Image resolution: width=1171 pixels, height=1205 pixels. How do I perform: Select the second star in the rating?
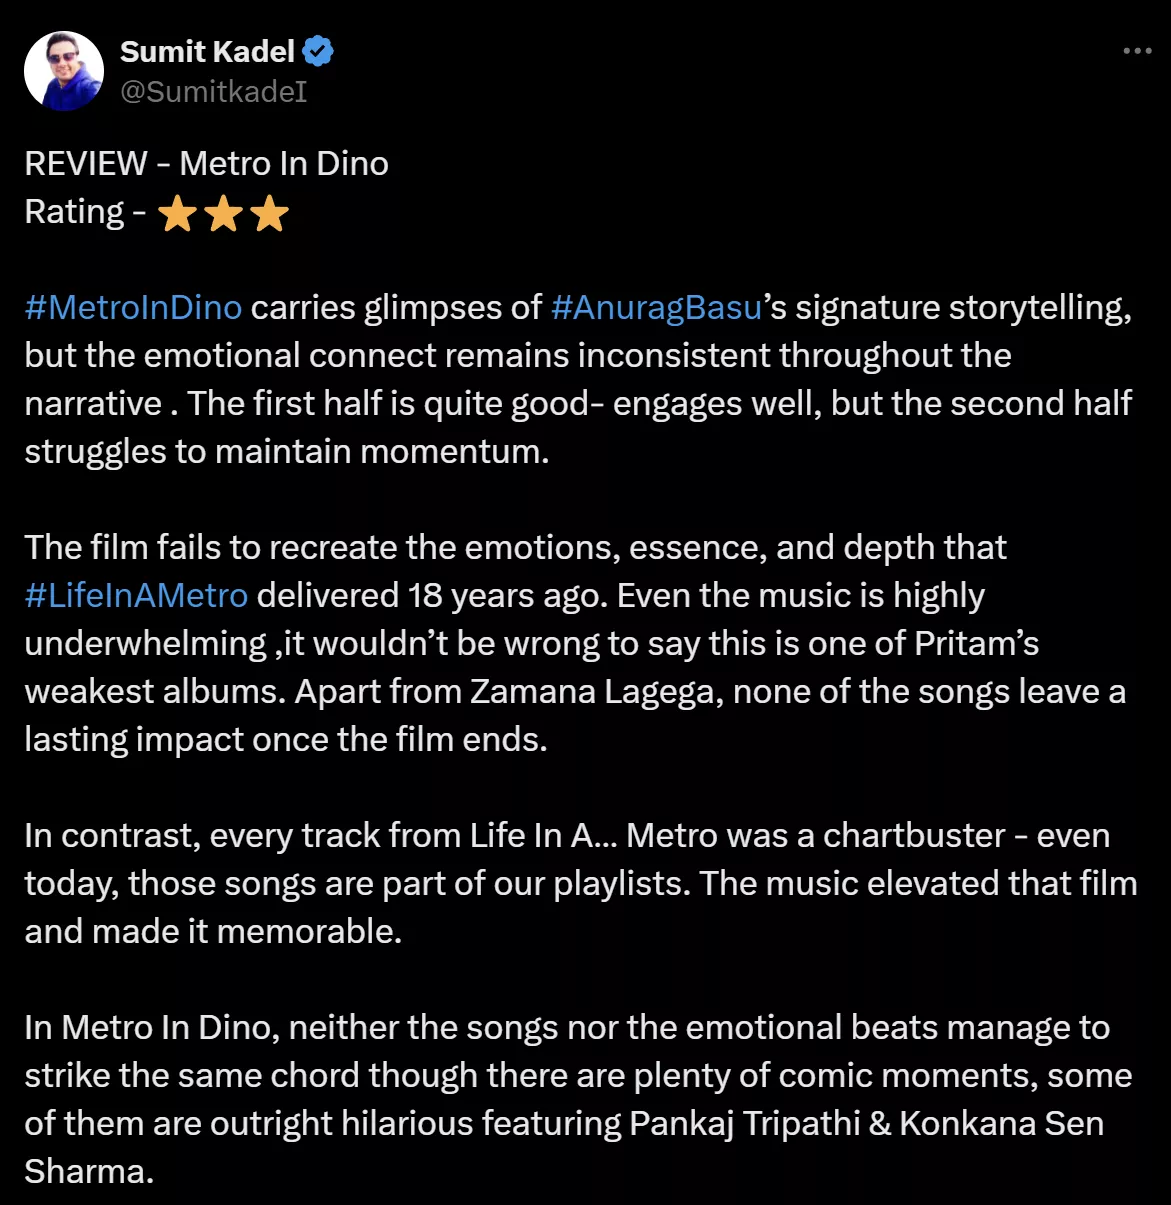222,212
